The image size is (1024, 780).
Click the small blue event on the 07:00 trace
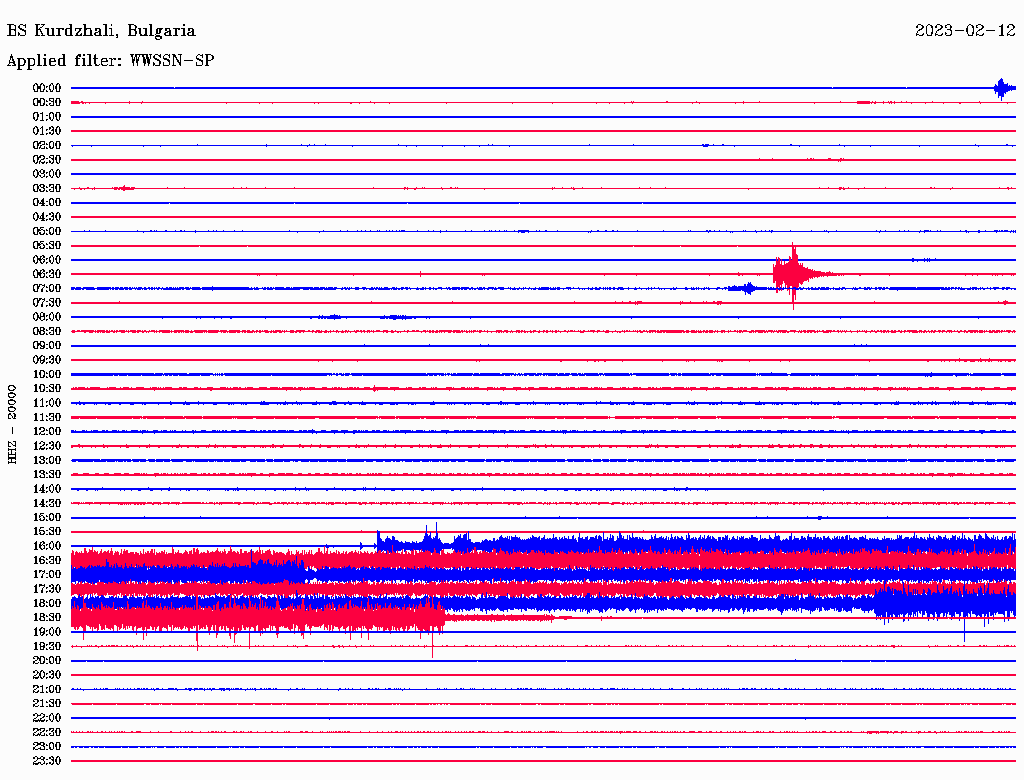[746, 288]
